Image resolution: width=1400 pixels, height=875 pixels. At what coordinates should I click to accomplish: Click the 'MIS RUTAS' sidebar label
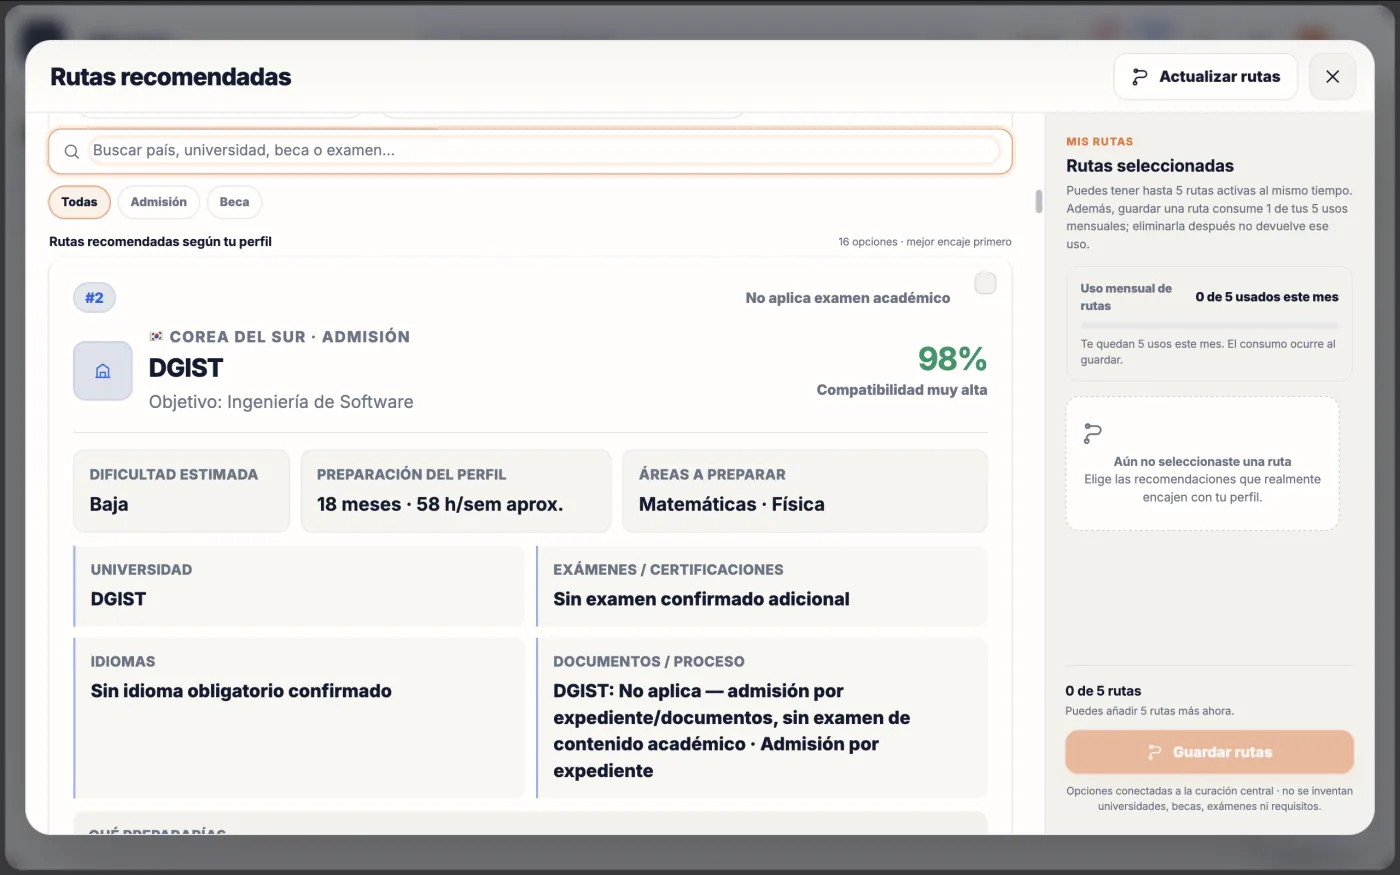click(x=1100, y=142)
